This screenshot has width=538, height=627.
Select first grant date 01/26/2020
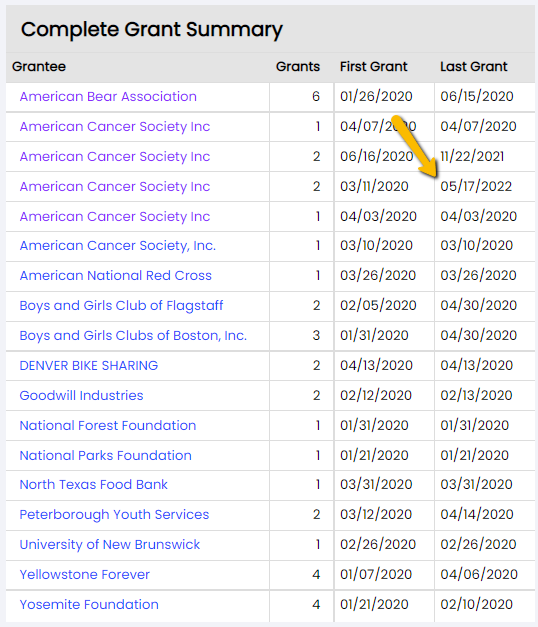tap(376, 96)
